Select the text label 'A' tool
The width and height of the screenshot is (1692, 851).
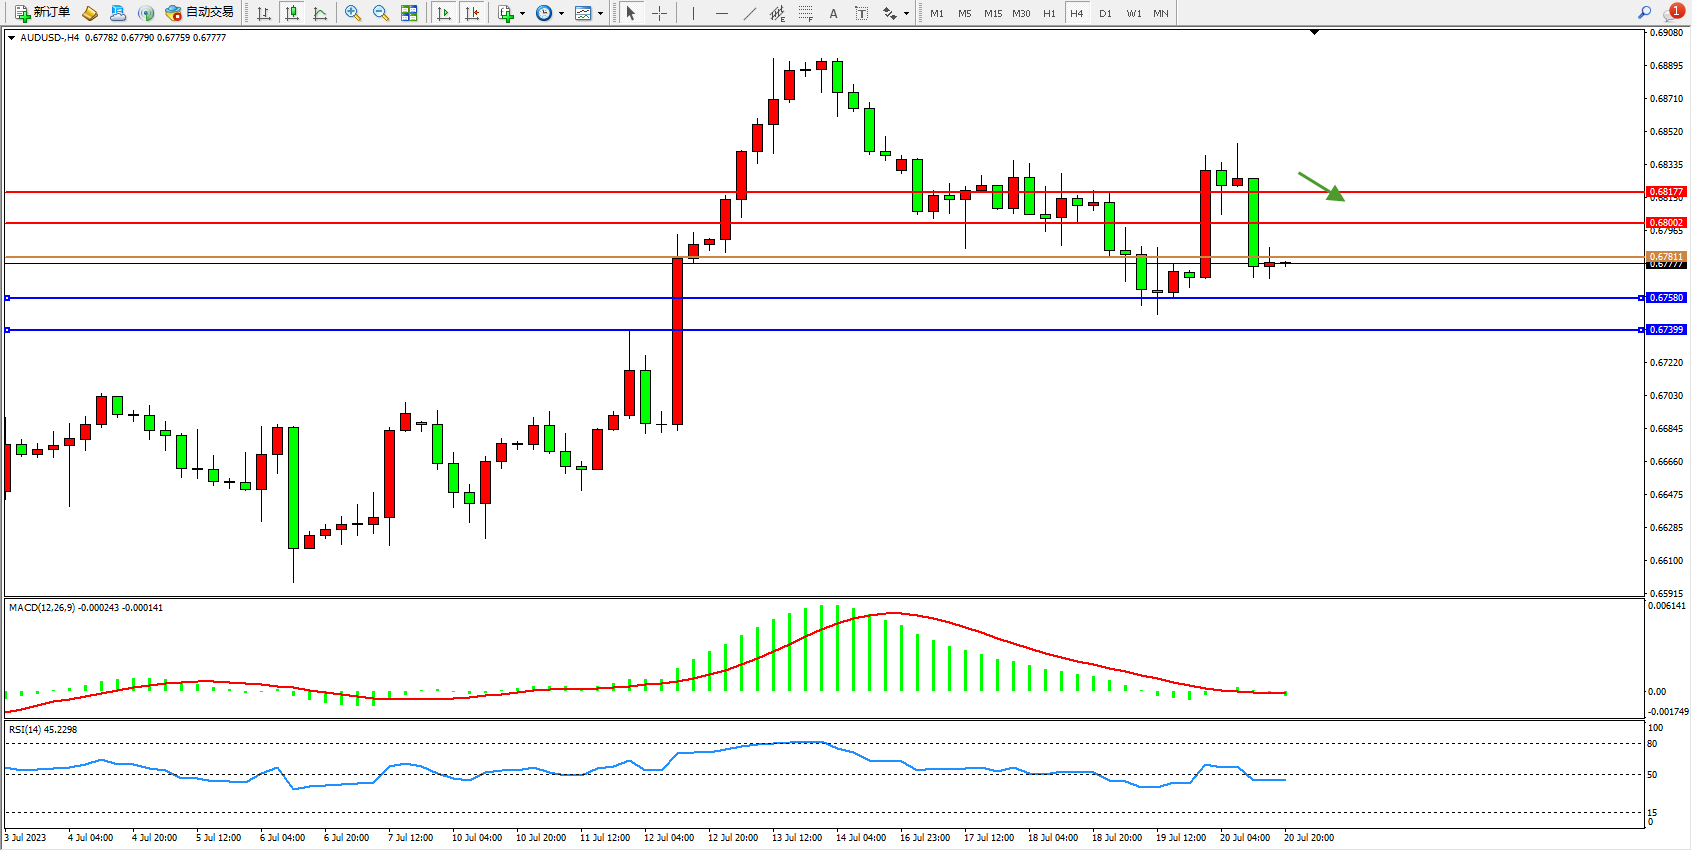pos(833,13)
